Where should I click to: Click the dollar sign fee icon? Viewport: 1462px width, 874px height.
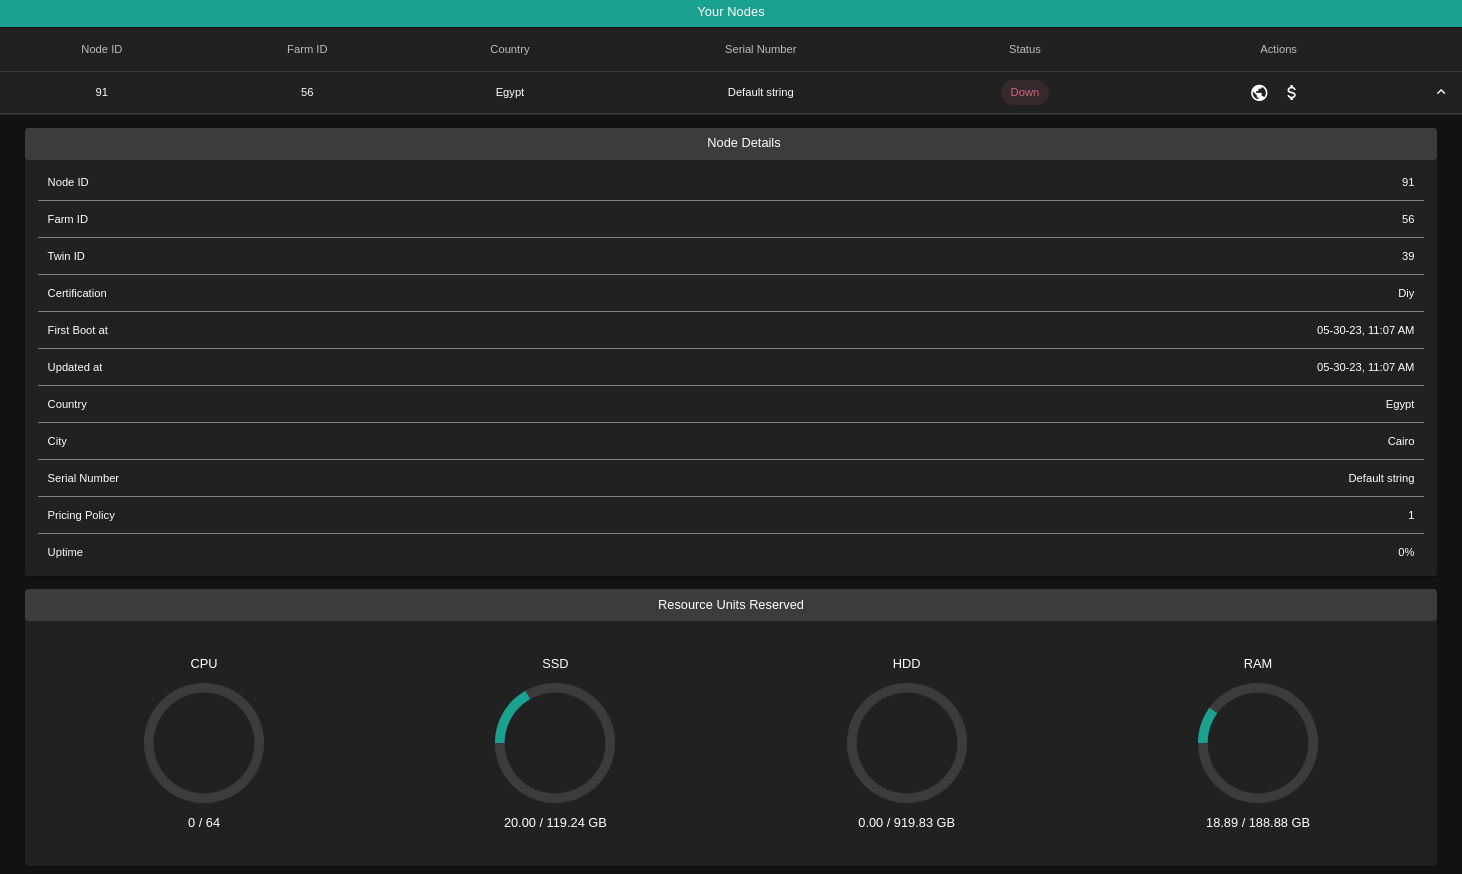1292,93
